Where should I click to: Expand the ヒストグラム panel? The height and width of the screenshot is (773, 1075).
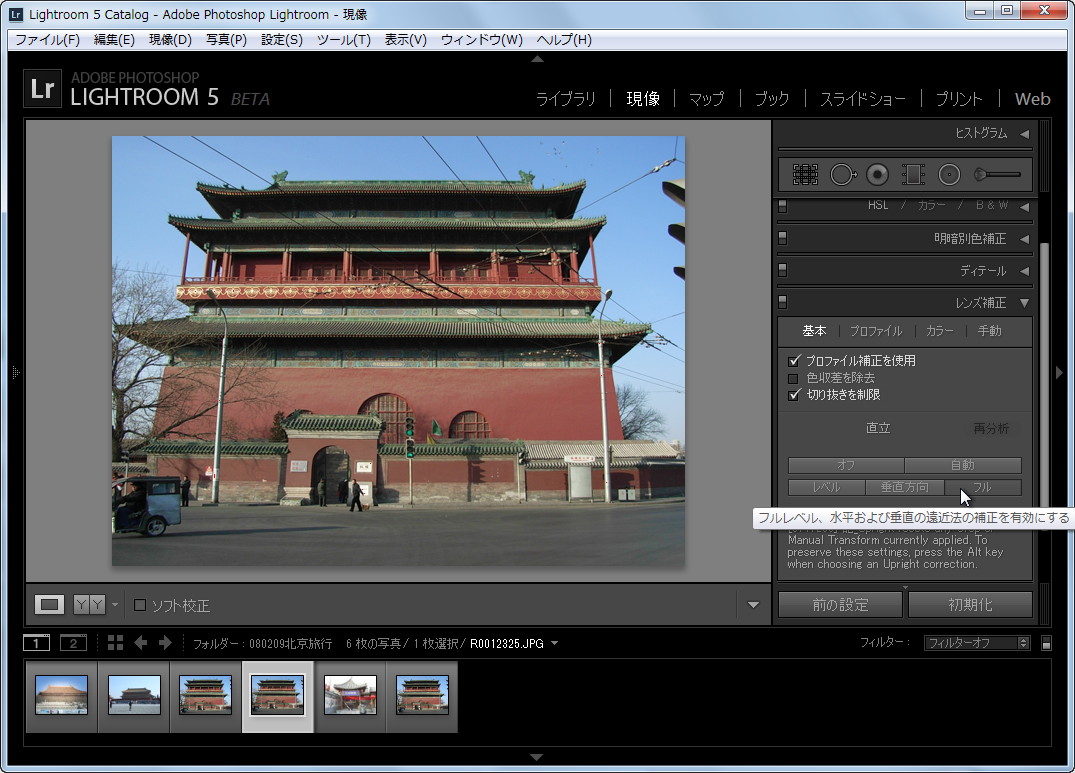click(1024, 134)
